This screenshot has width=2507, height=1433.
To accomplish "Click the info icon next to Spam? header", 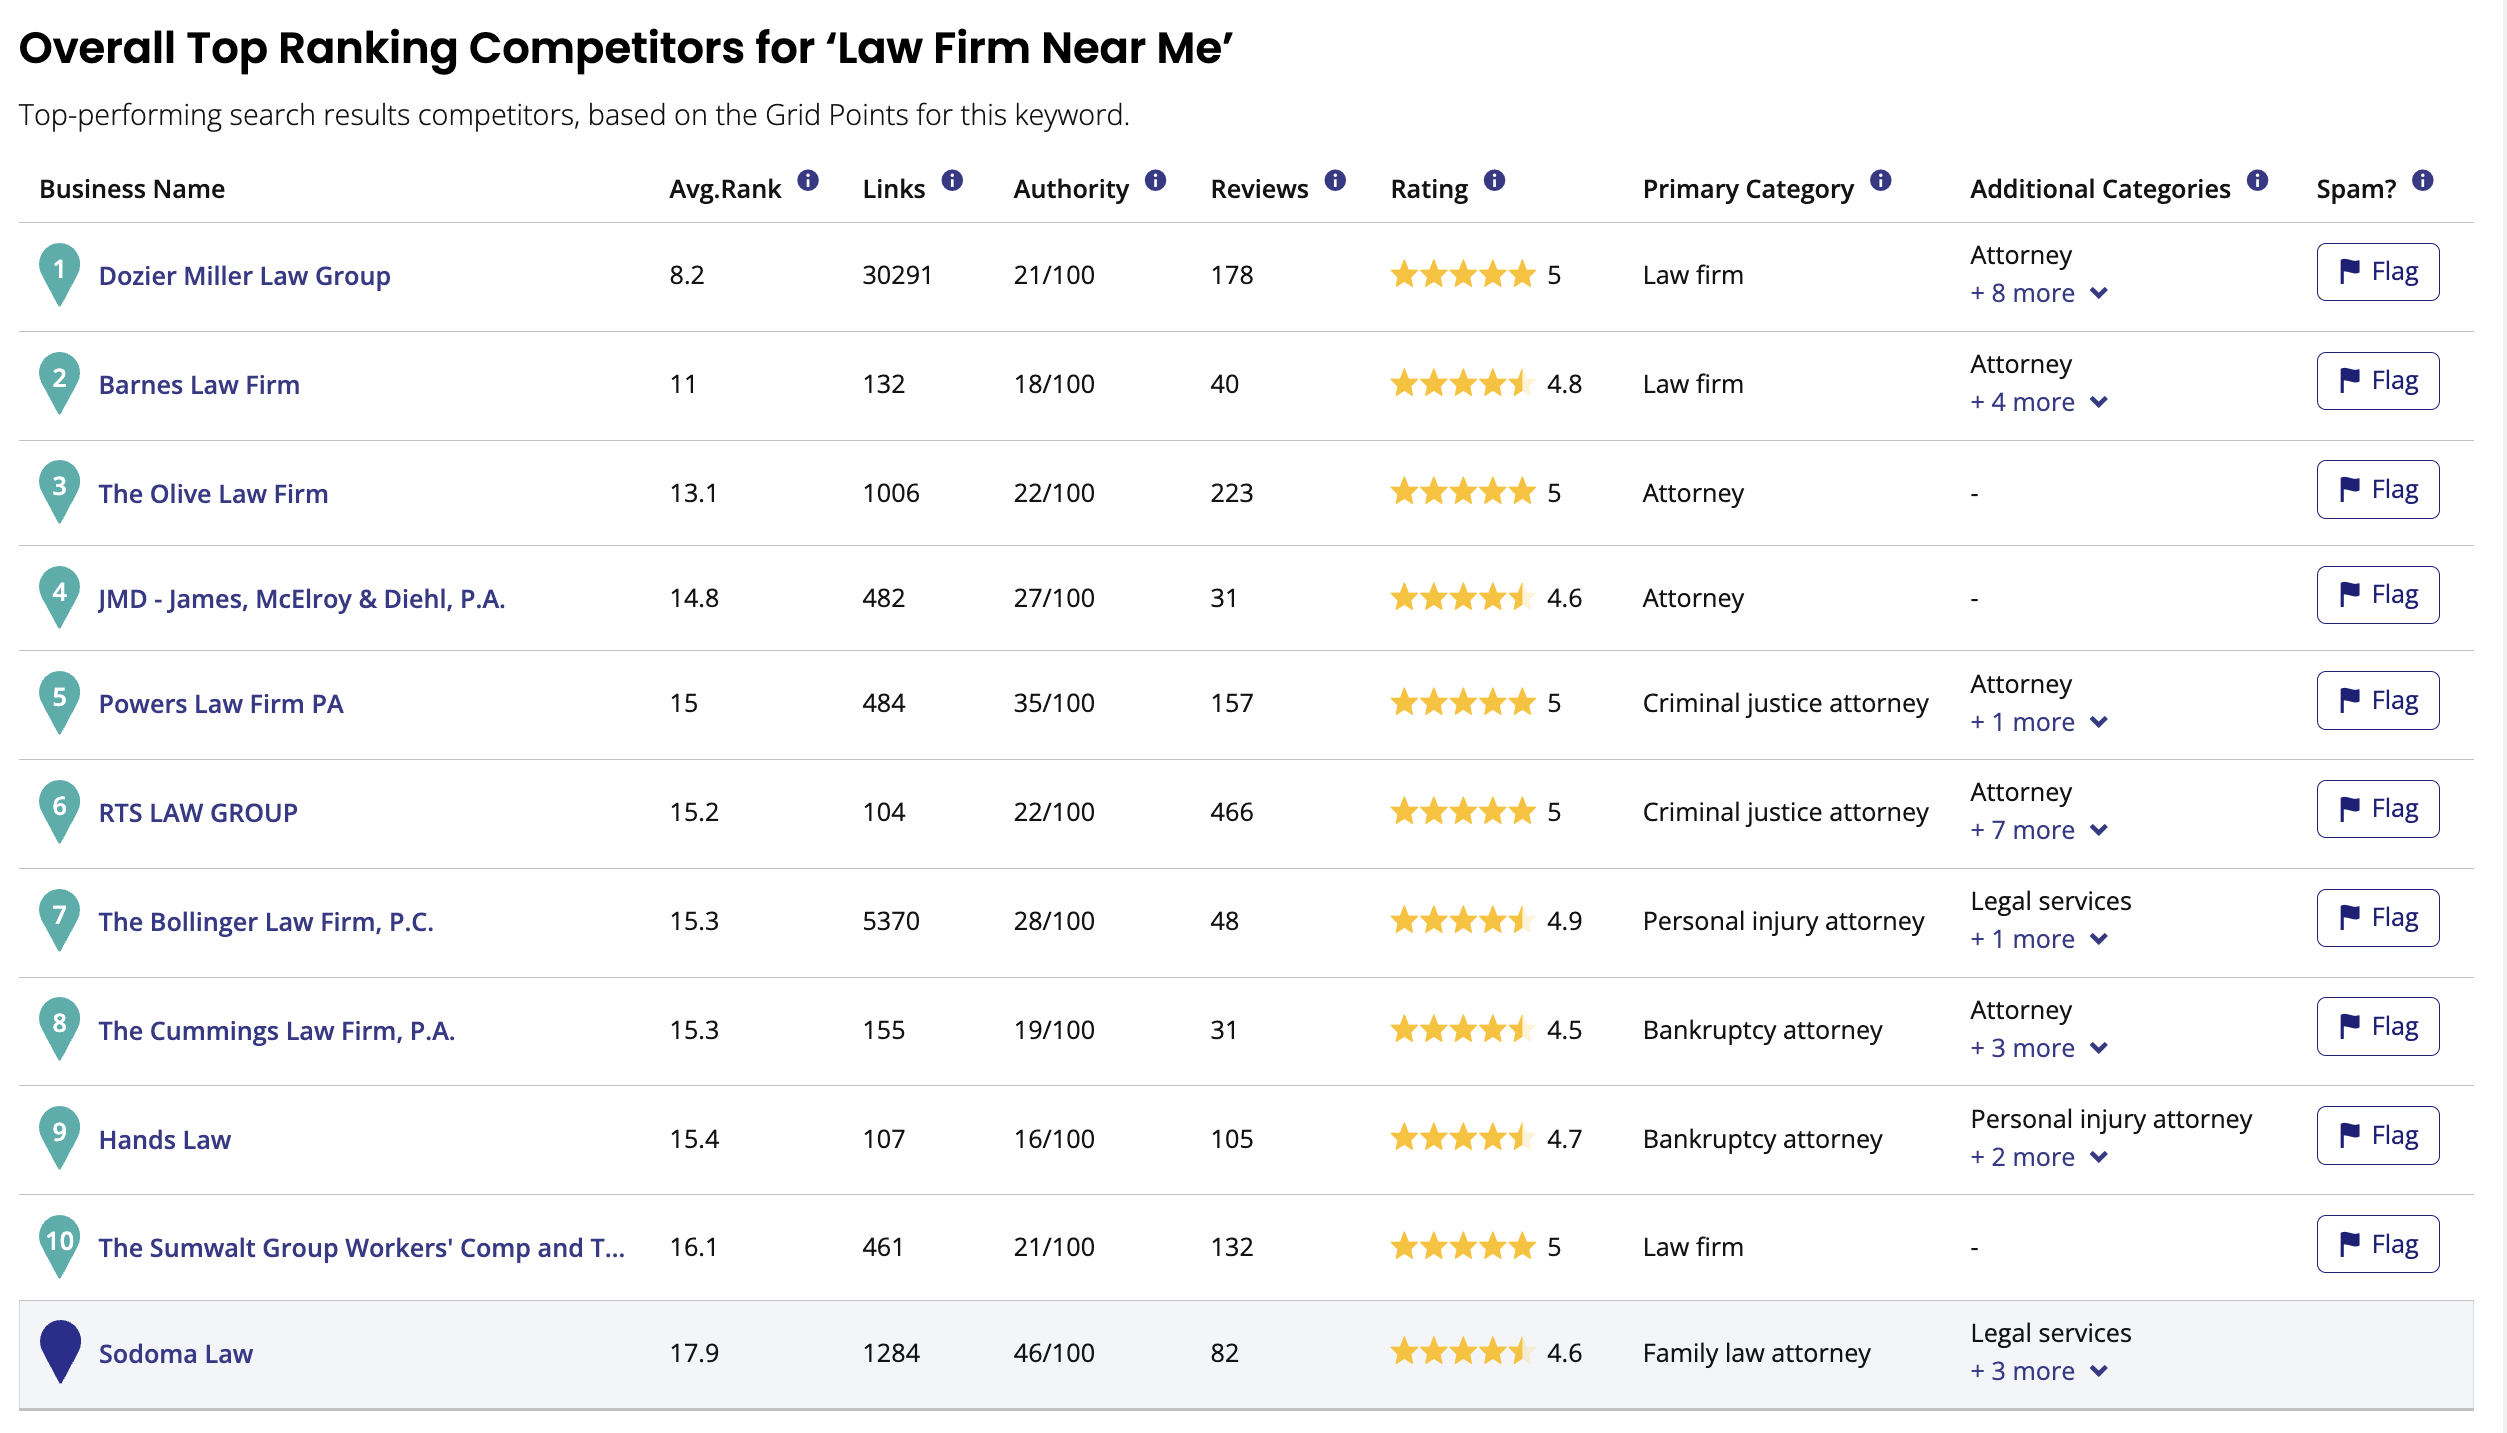I will tap(2424, 182).
